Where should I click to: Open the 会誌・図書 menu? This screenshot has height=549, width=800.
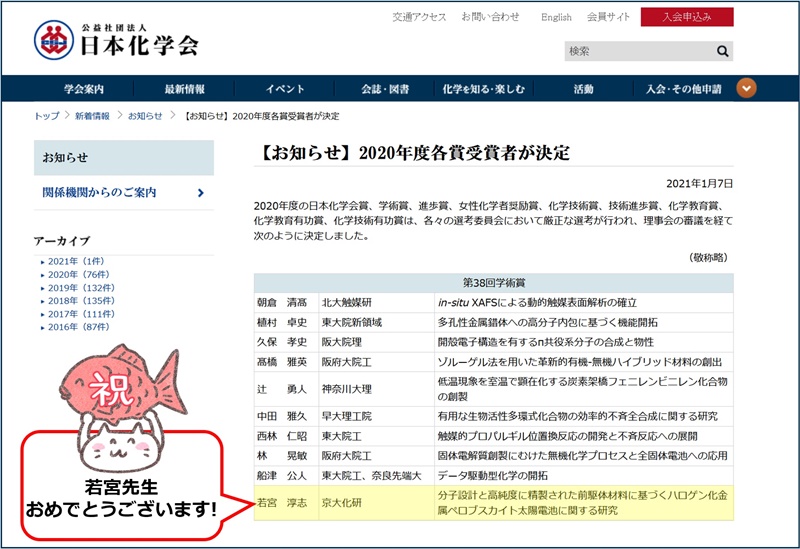[385, 89]
